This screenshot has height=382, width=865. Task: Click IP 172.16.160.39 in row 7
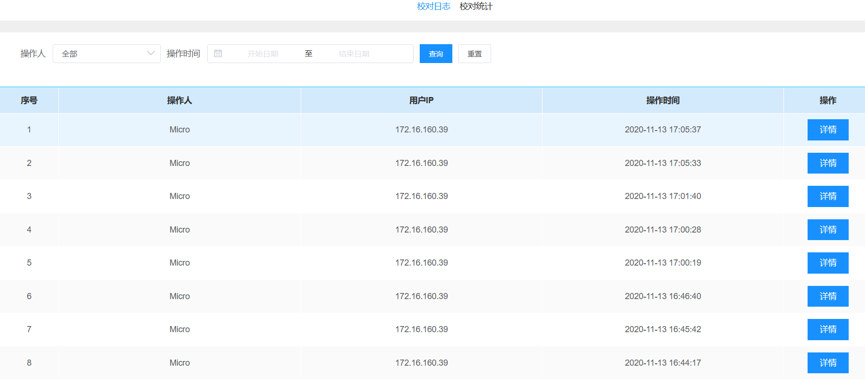421,330
